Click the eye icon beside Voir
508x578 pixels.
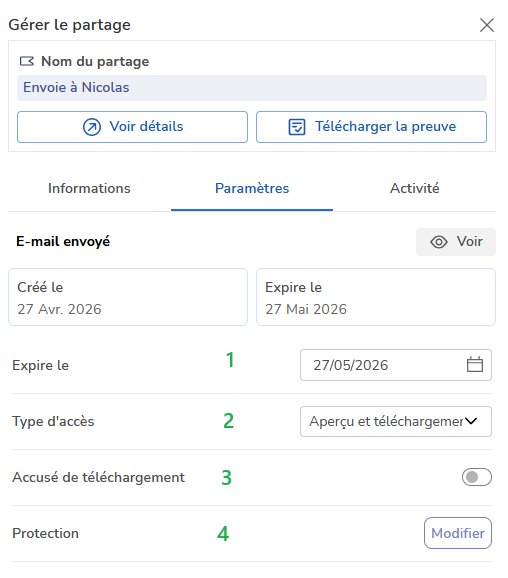pyautogui.click(x=439, y=242)
